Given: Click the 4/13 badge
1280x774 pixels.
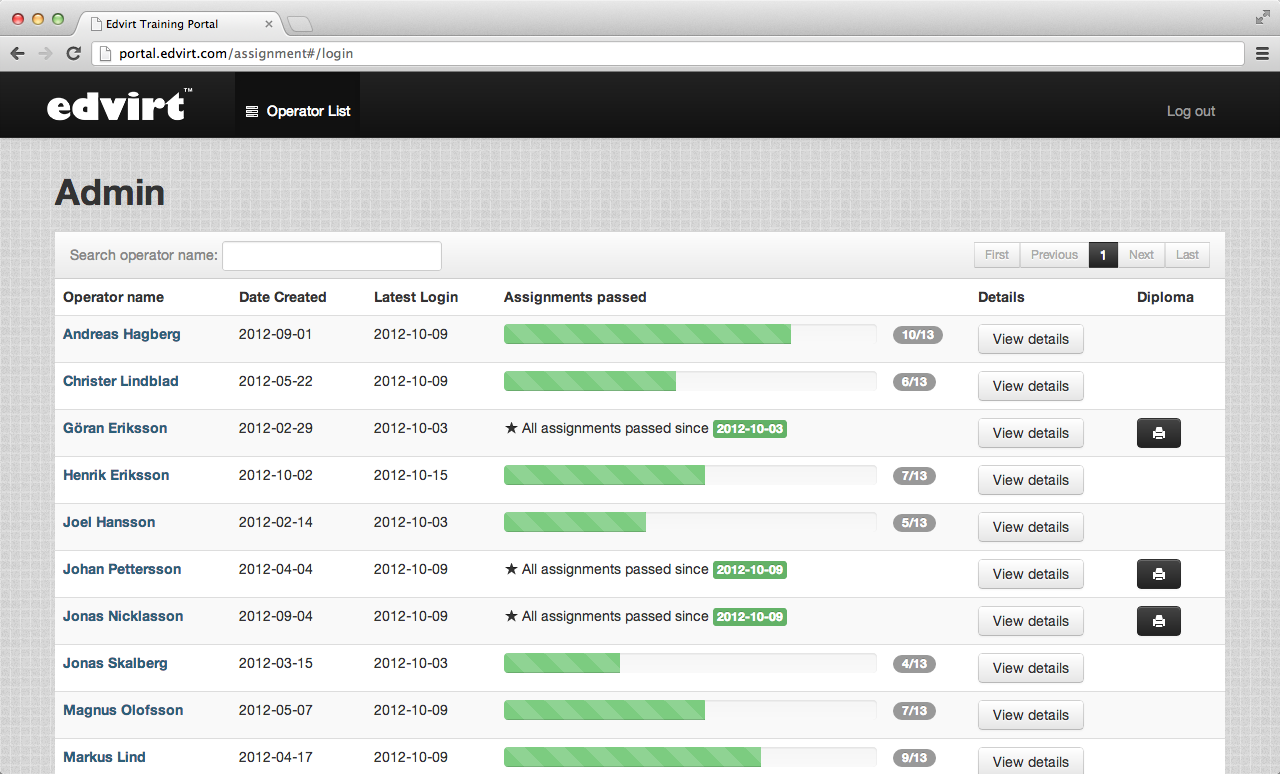Looking at the screenshot, I should point(914,664).
